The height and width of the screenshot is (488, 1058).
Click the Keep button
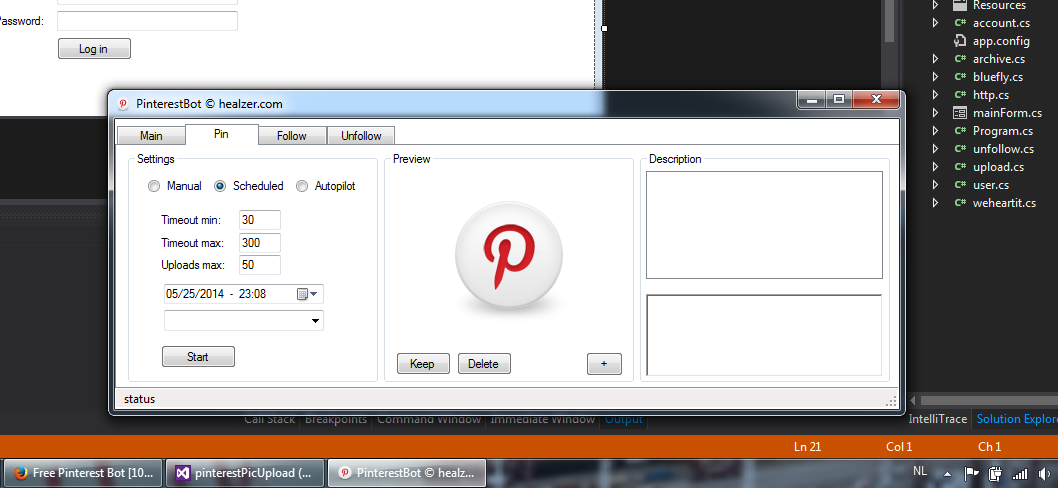[x=422, y=364]
